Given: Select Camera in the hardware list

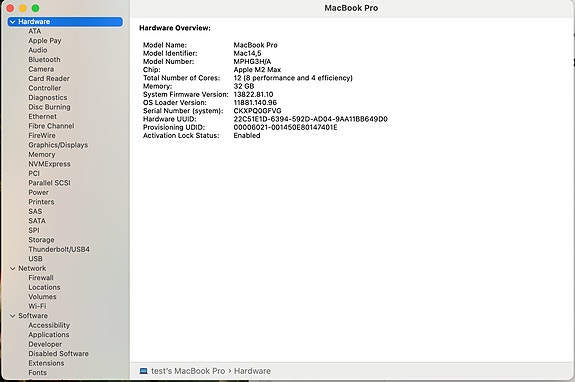Looking at the screenshot, I should pos(41,69).
